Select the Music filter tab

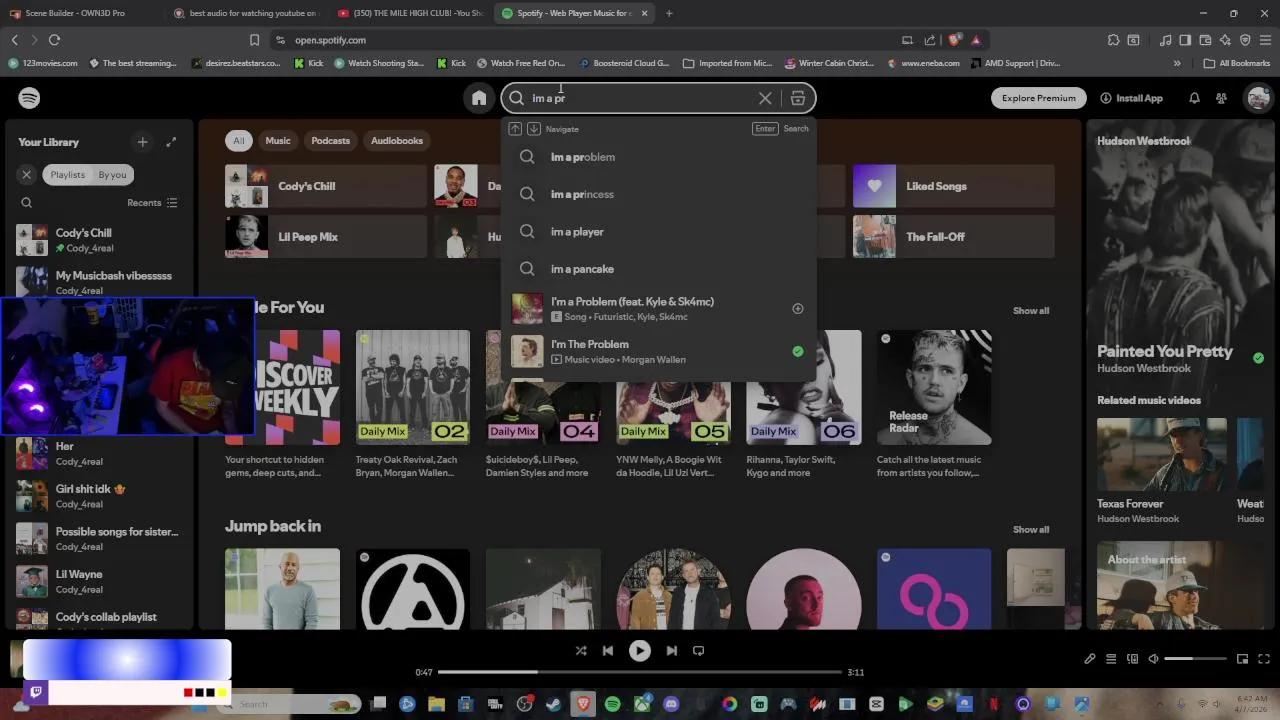click(x=278, y=141)
